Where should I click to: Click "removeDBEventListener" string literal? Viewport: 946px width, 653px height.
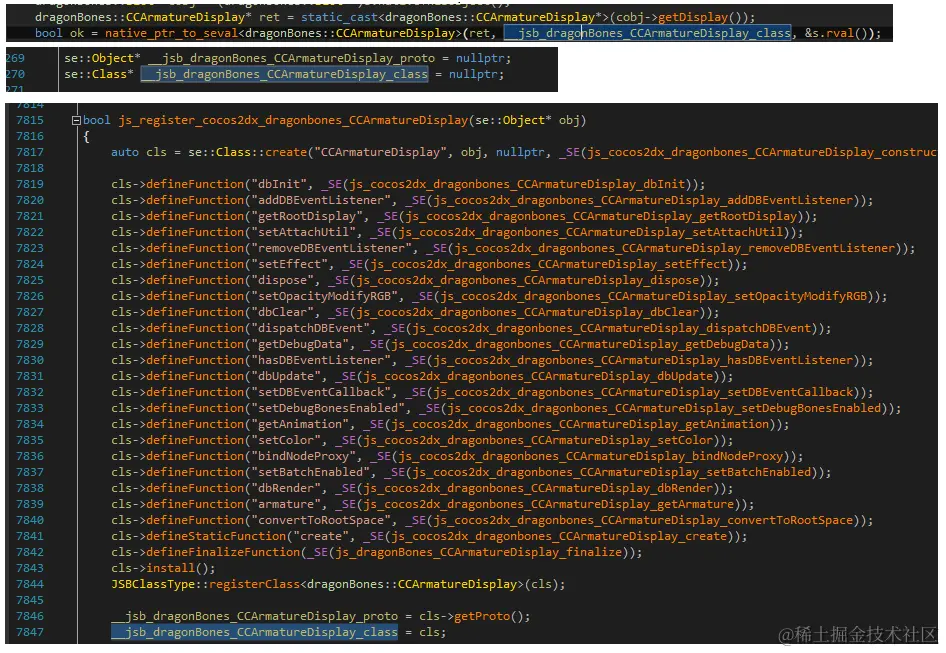331,248
